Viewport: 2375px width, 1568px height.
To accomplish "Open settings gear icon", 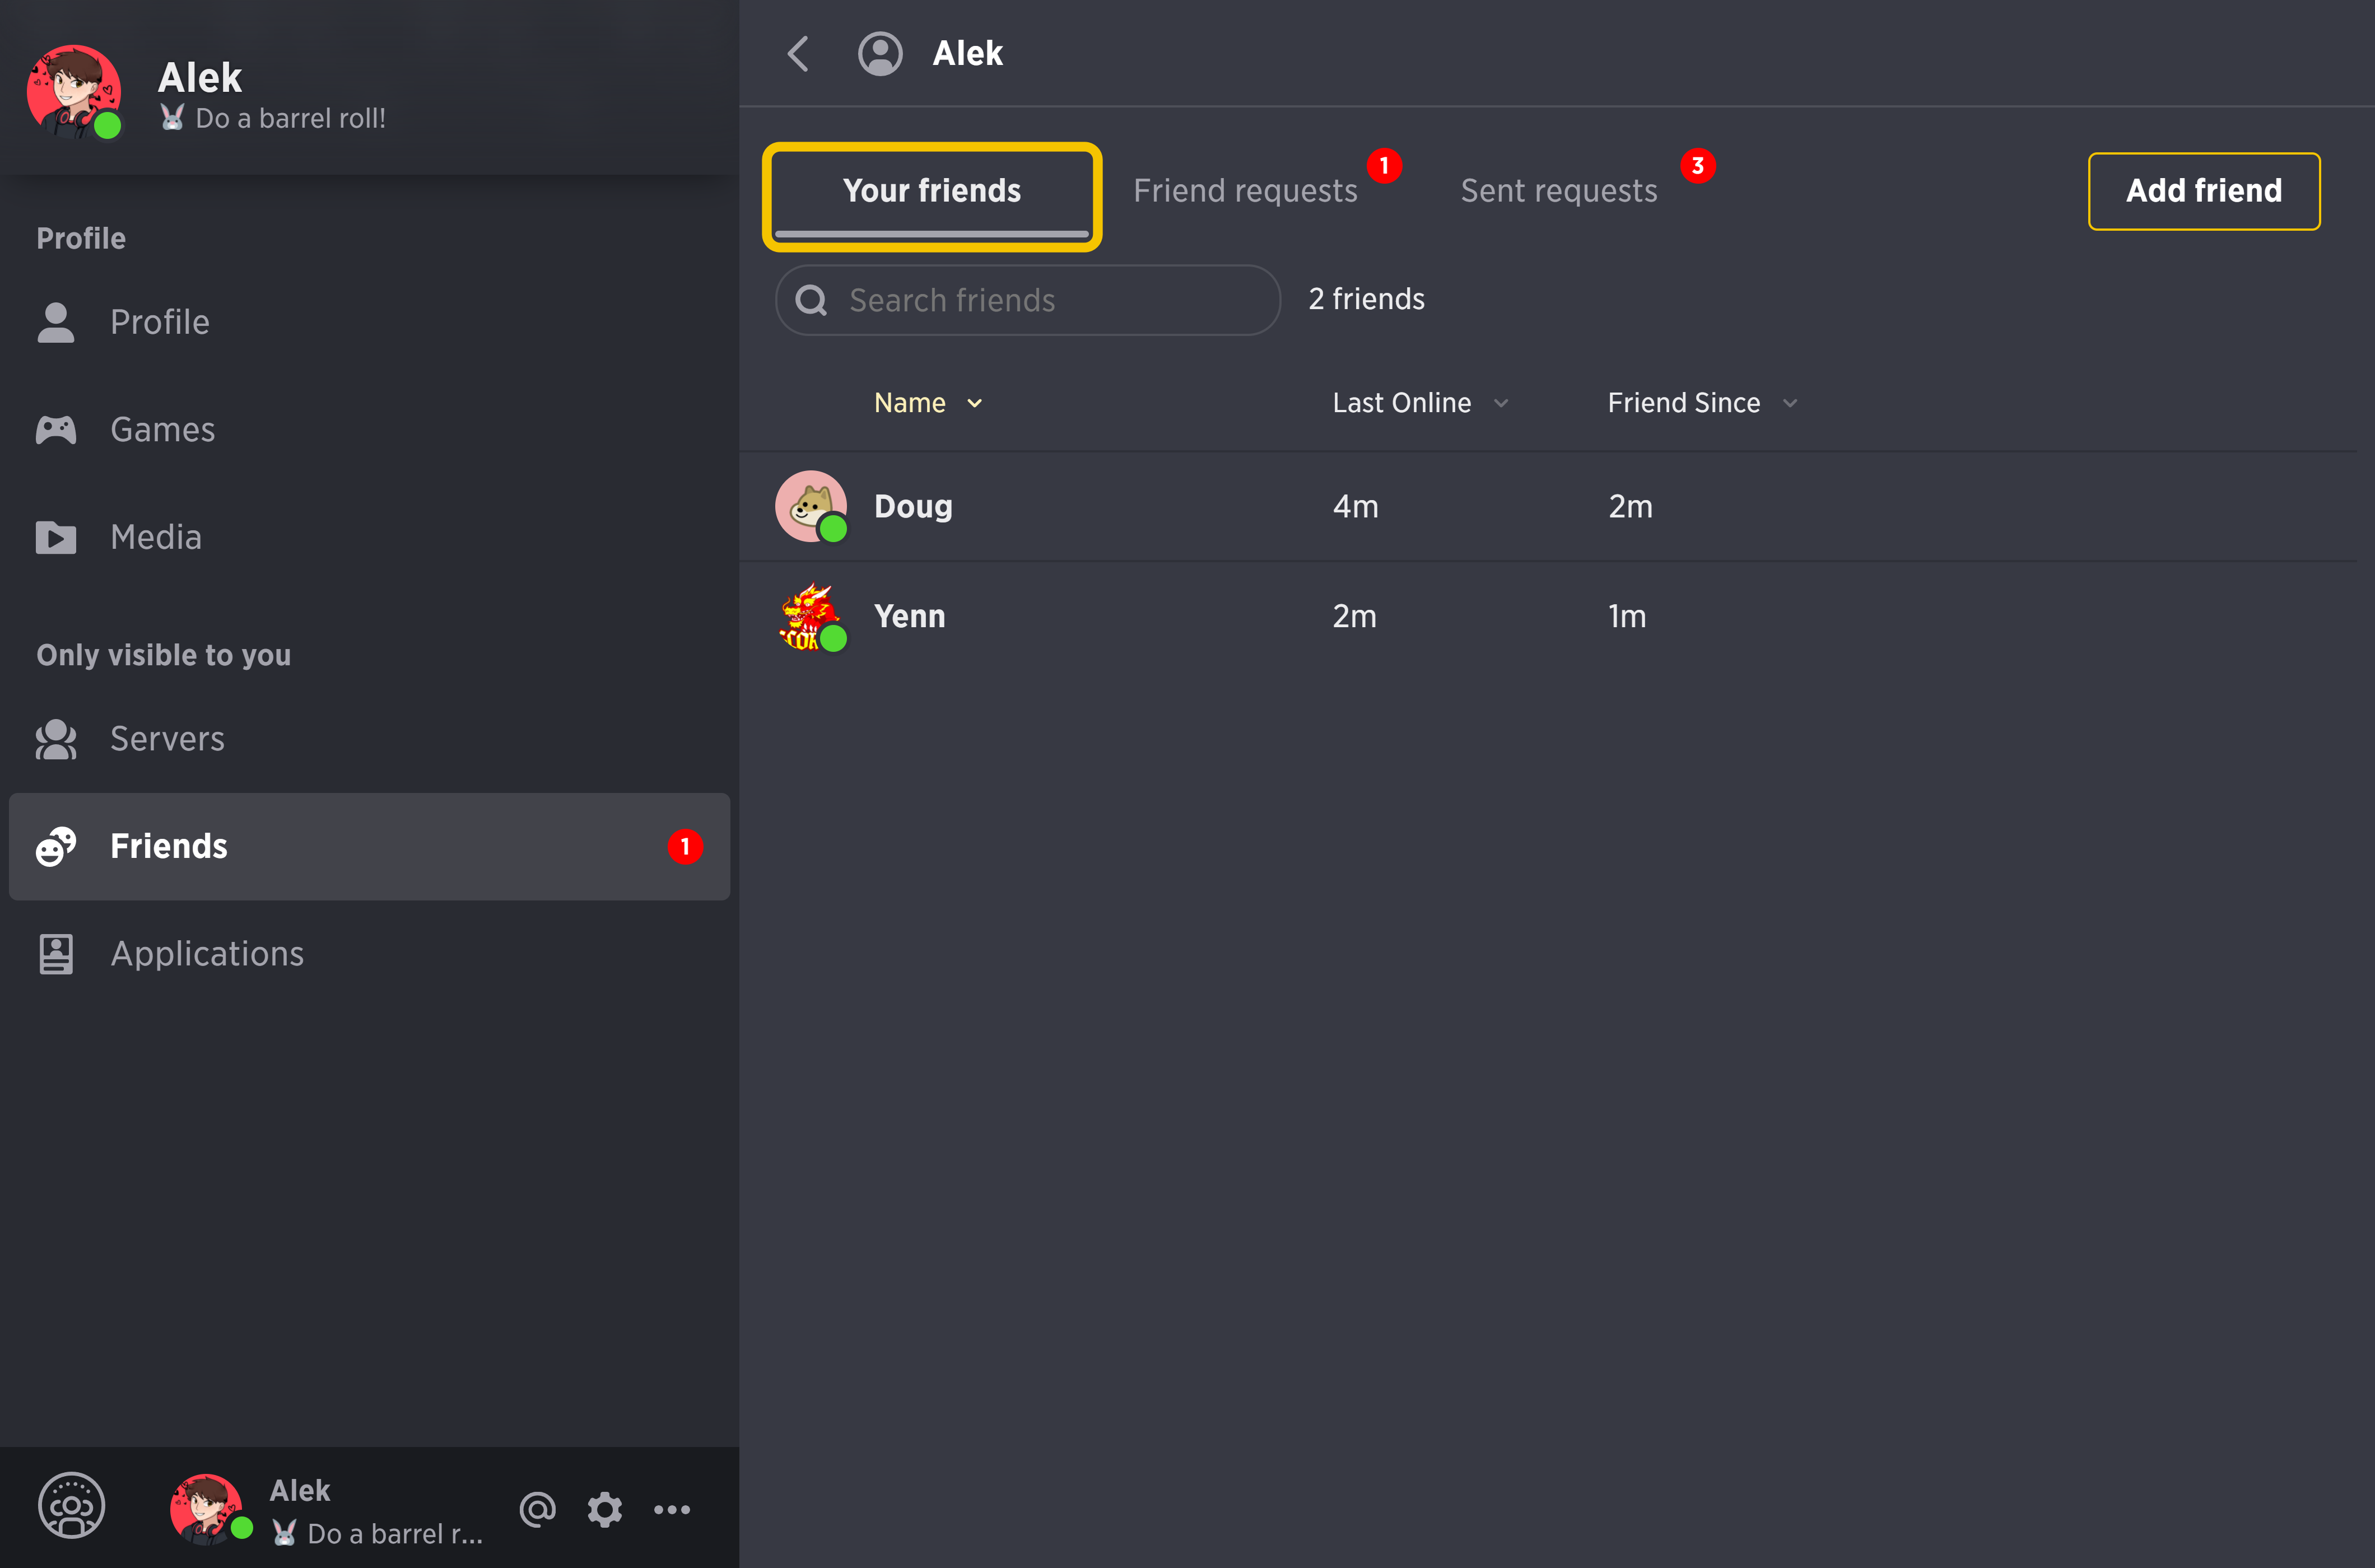I will click(x=604, y=1509).
